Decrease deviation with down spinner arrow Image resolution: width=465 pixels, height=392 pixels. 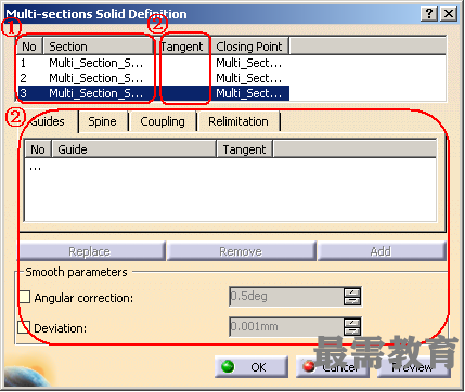tap(353, 331)
